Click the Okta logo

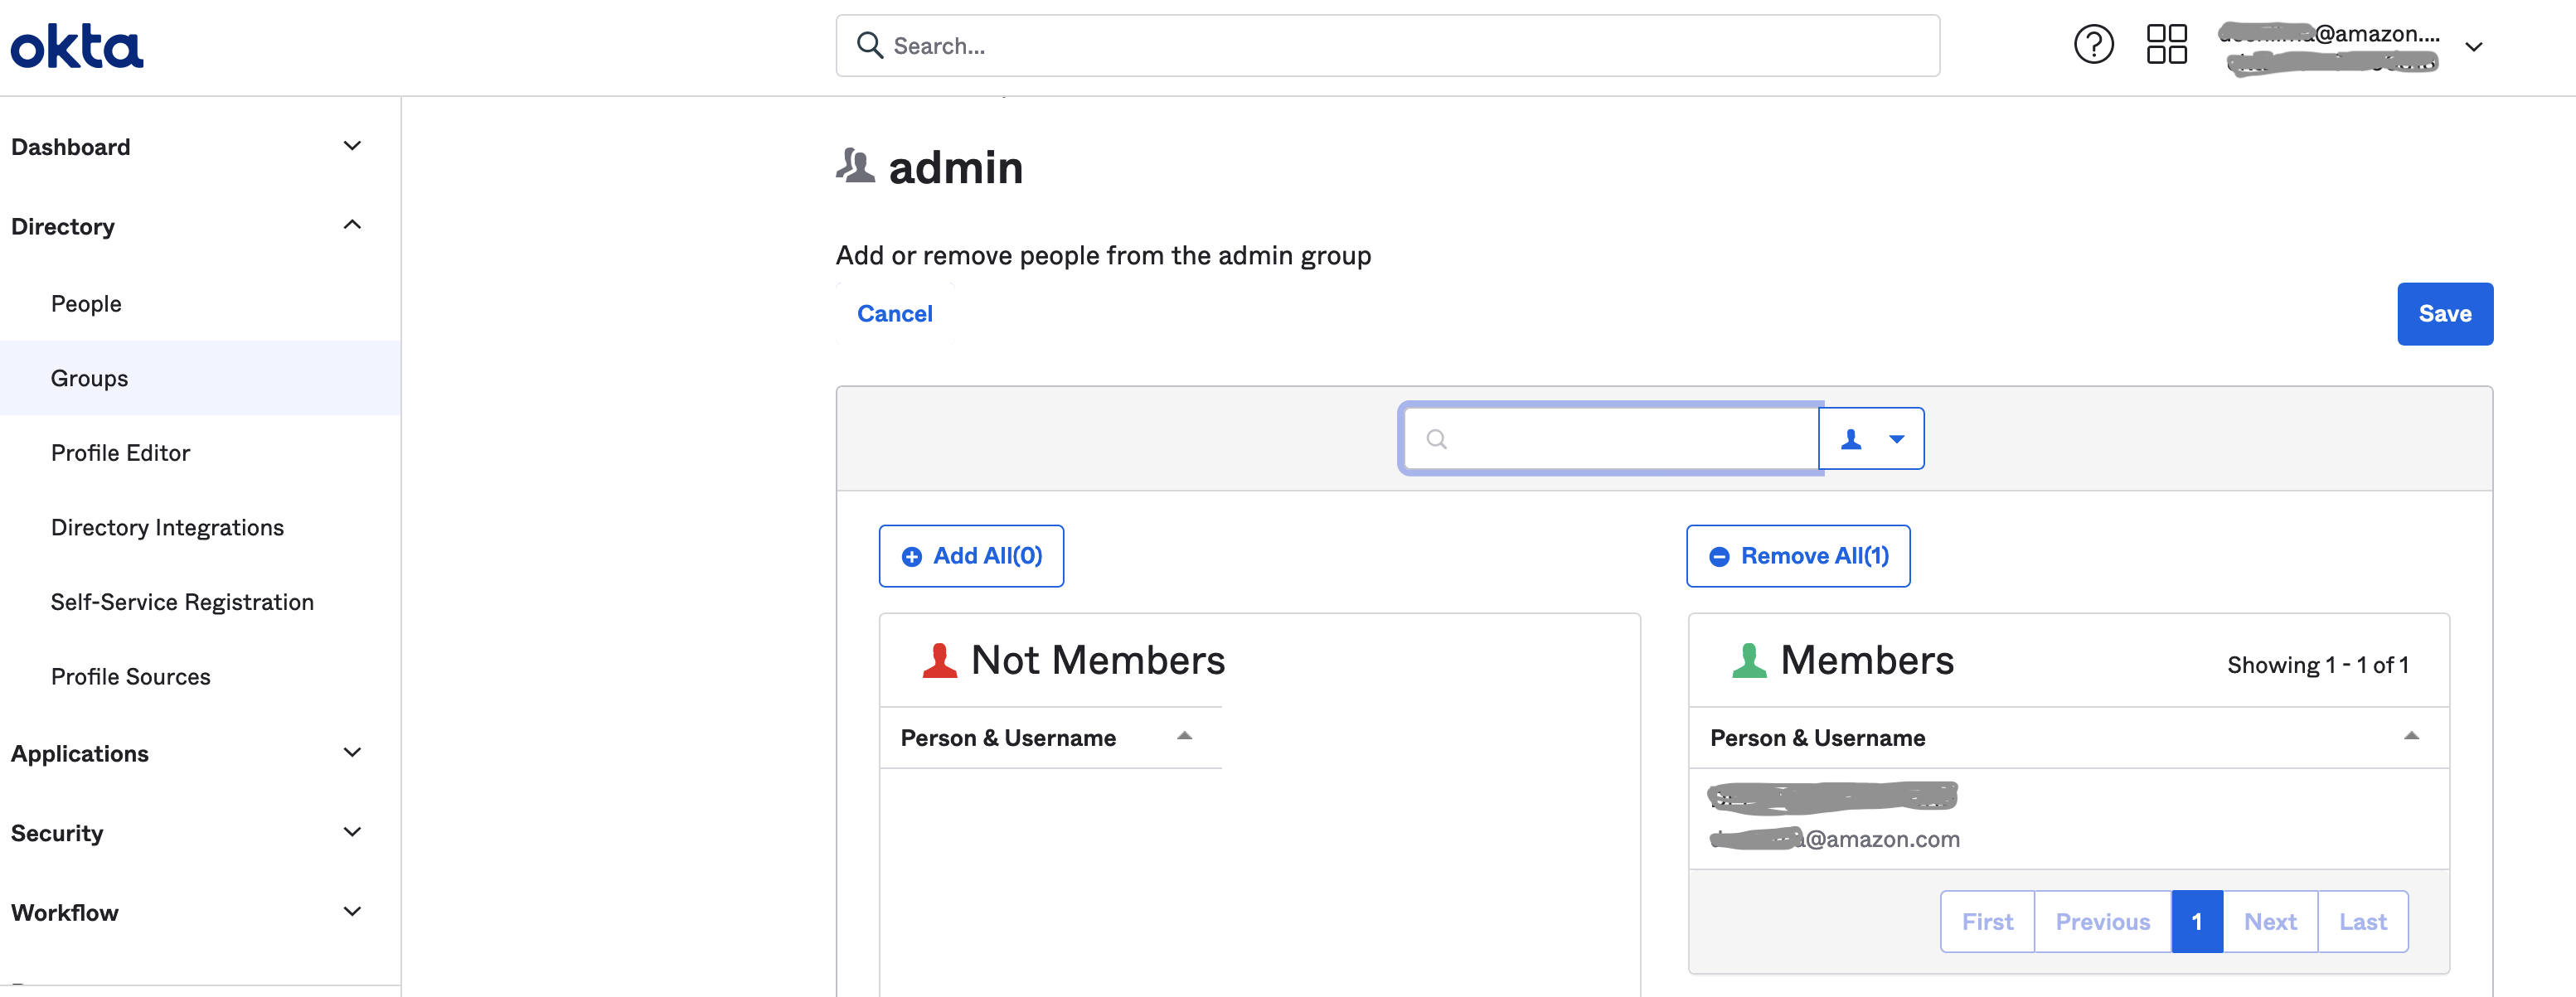(x=77, y=46)
